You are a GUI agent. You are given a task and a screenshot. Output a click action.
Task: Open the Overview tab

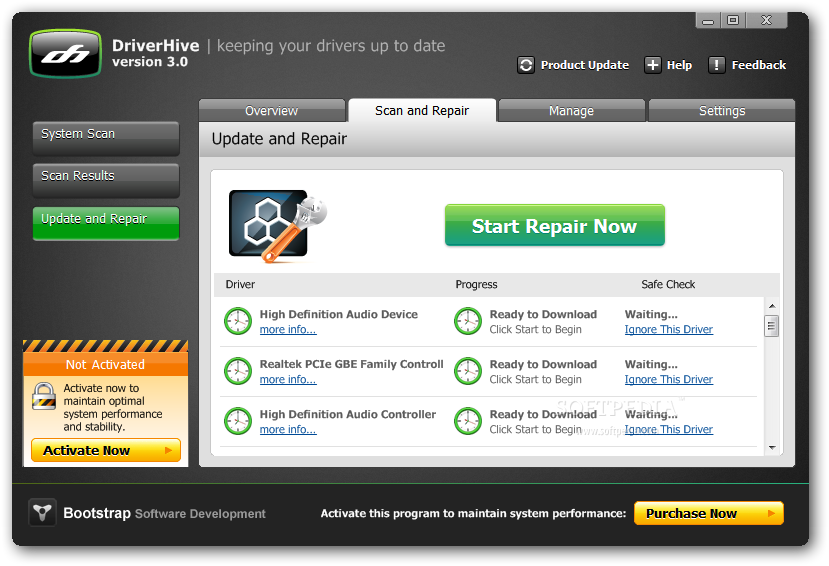point(272,110)
